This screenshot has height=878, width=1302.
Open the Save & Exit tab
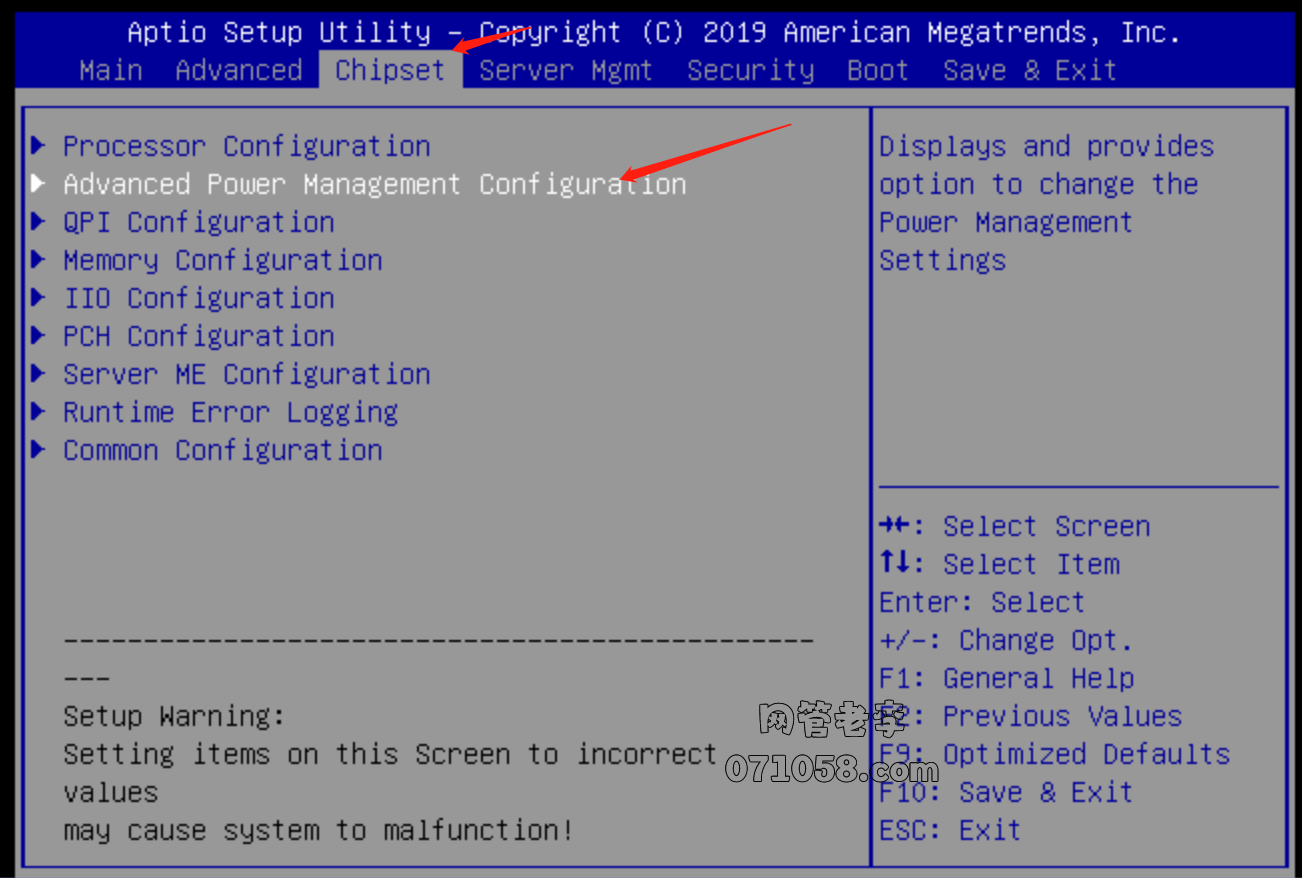tap(1029, 71)
